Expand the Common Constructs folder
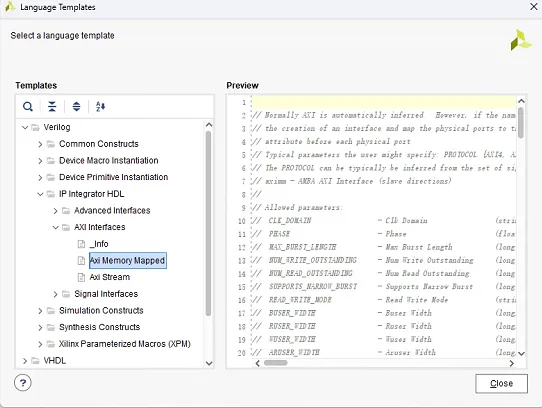Screen dimensions: 542x408 [x=40, y=144]
